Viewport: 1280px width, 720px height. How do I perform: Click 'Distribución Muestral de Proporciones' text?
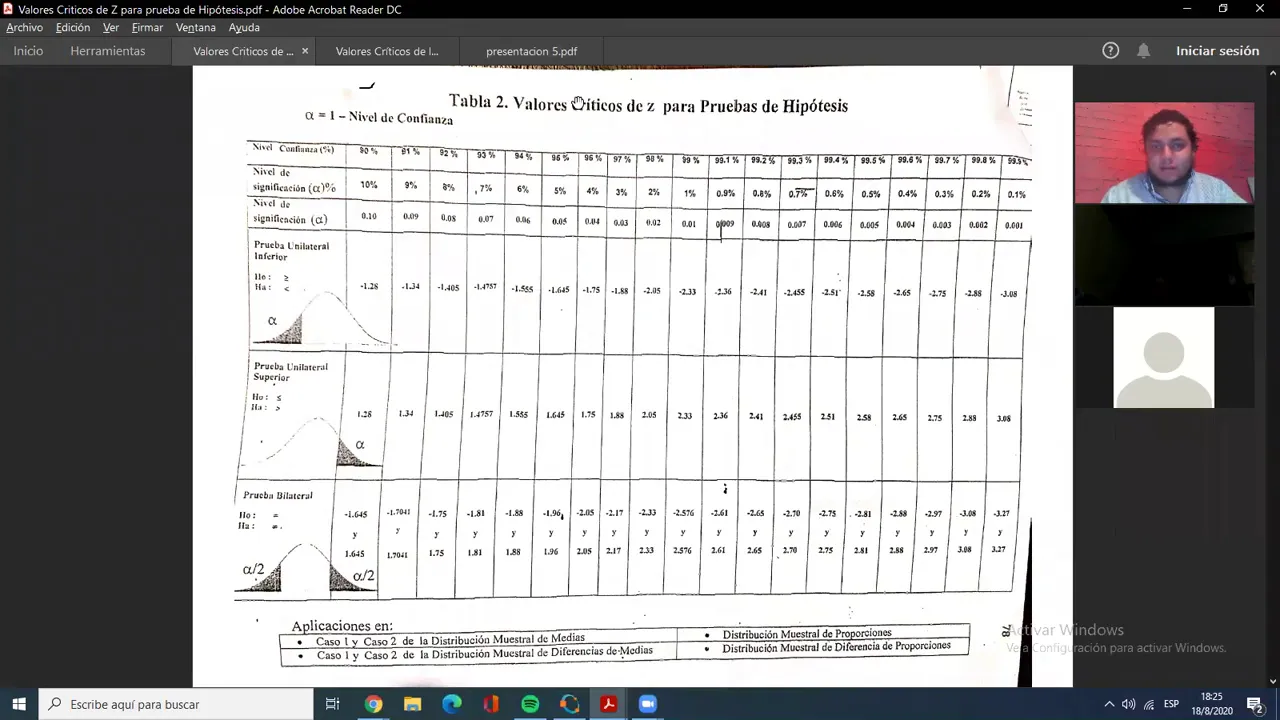tap(807, 634)
